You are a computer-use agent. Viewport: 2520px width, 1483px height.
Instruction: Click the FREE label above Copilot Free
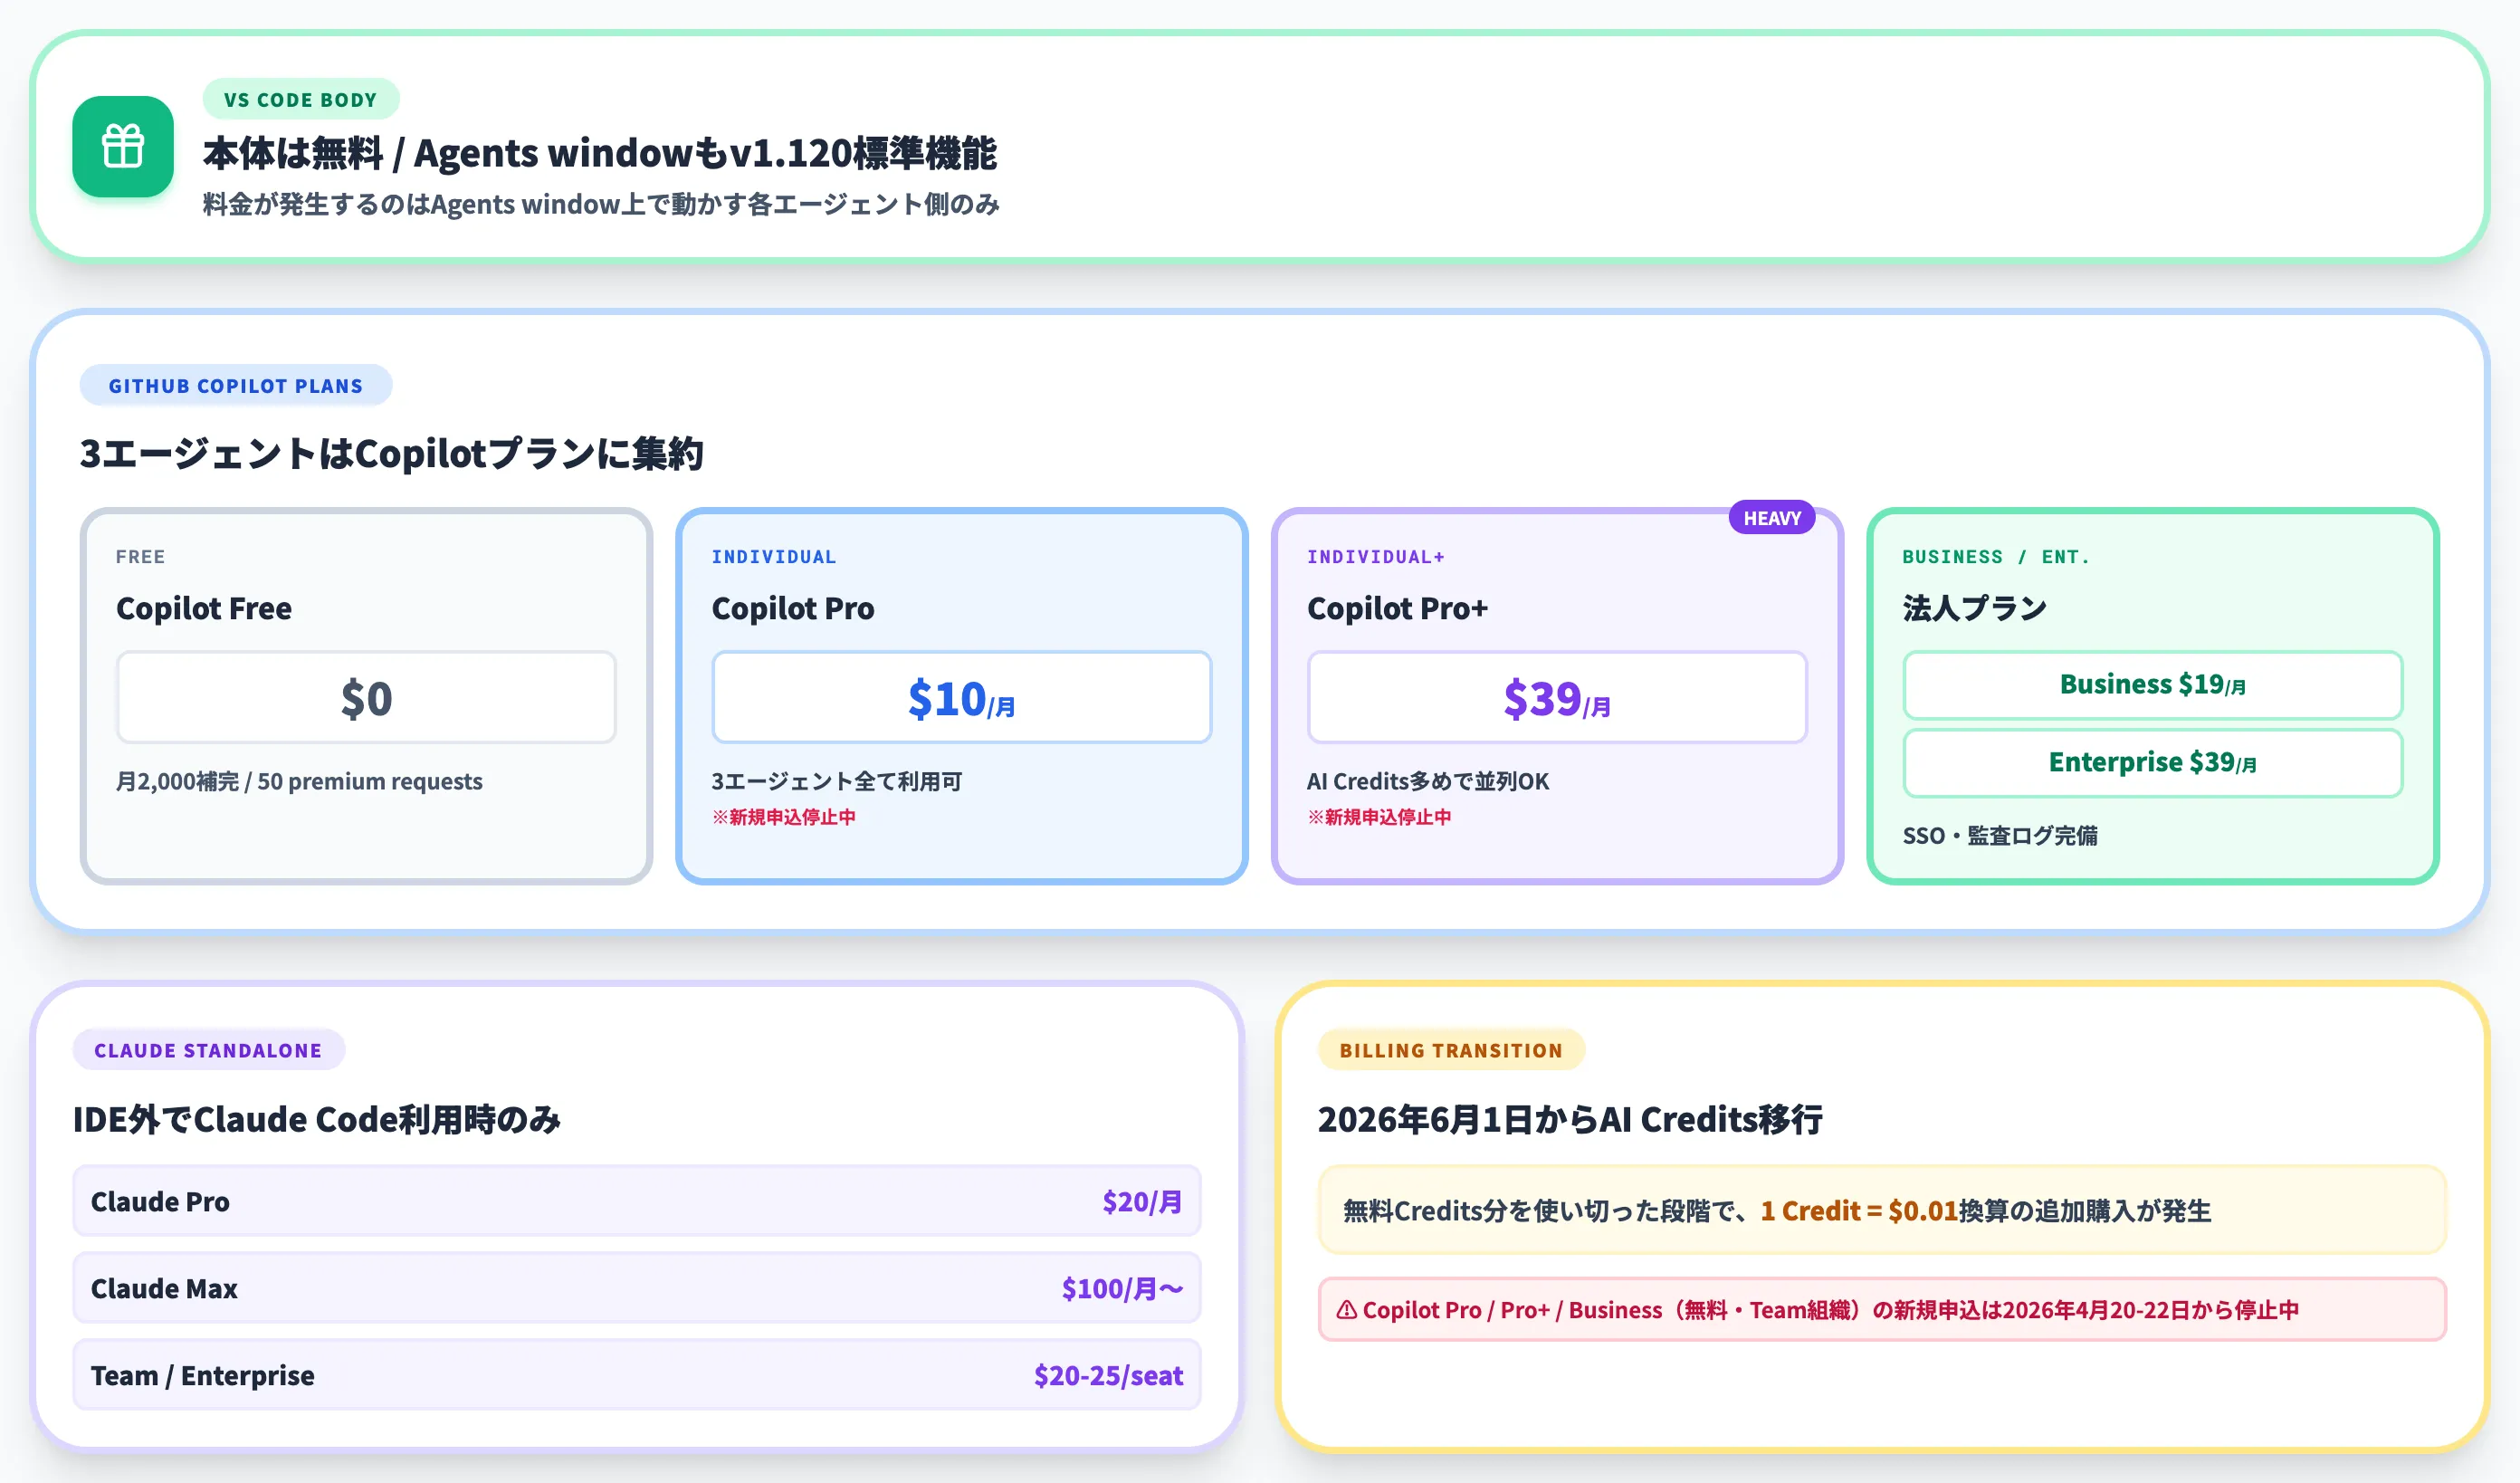[x=141, y=557]
